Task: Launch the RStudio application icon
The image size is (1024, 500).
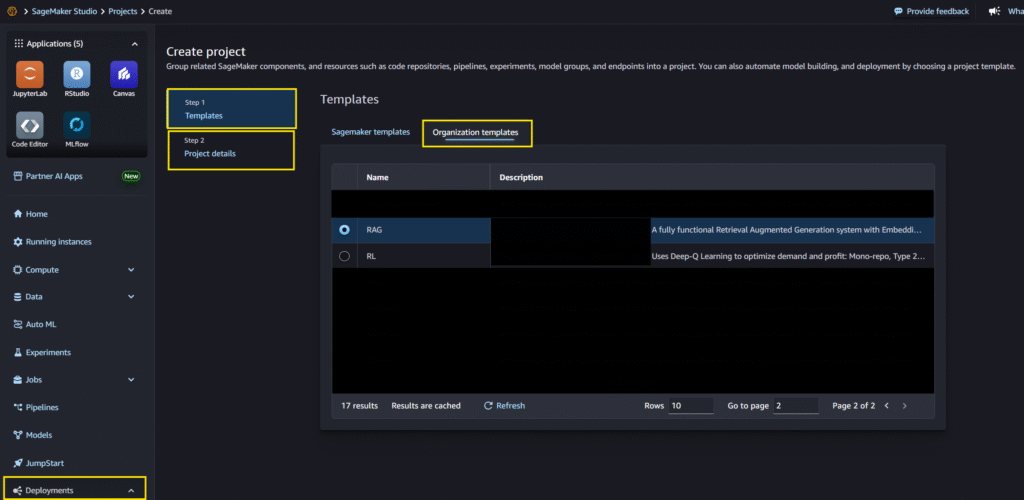Action: click(77, 75)
